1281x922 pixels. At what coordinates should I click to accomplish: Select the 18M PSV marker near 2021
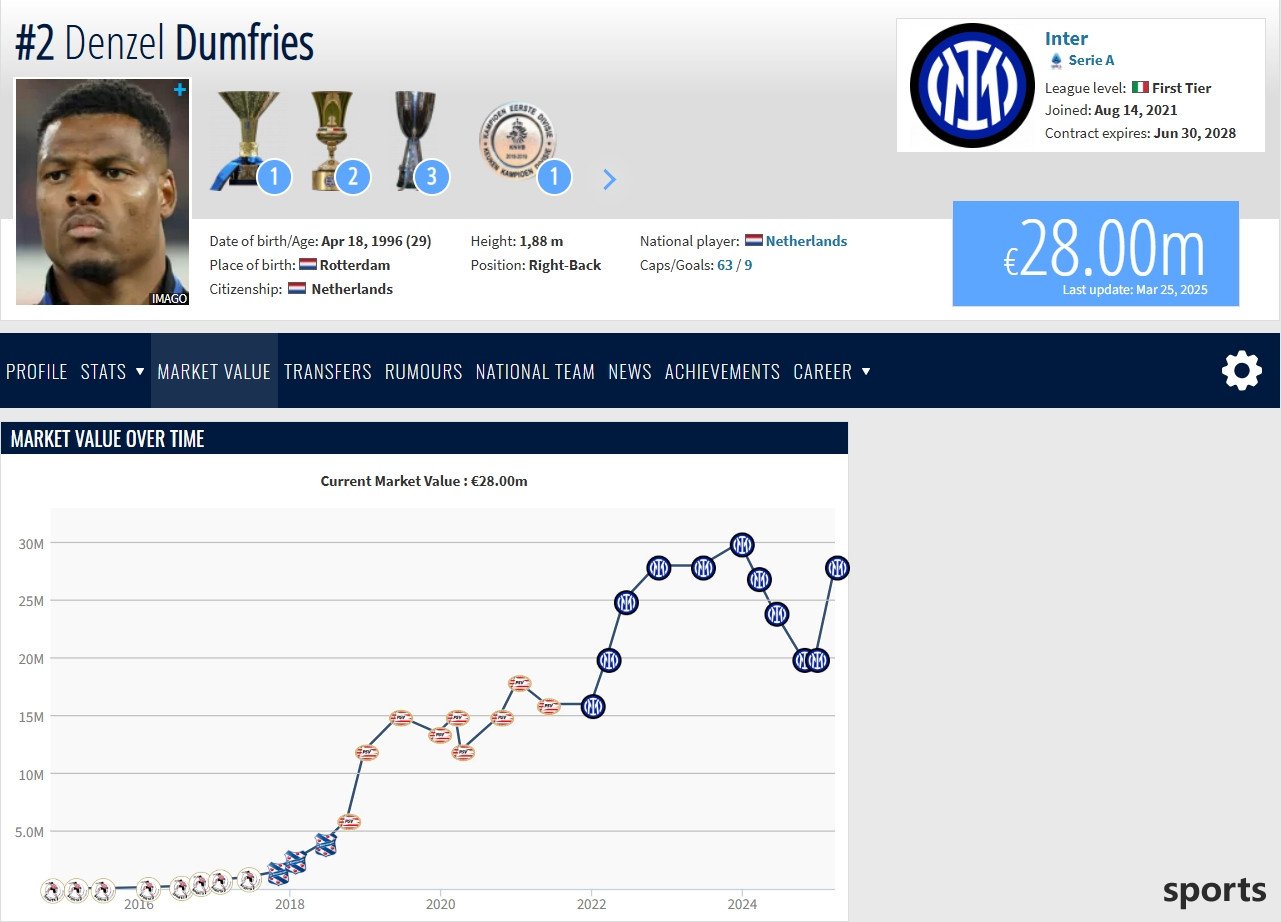[x=519, y=684]
